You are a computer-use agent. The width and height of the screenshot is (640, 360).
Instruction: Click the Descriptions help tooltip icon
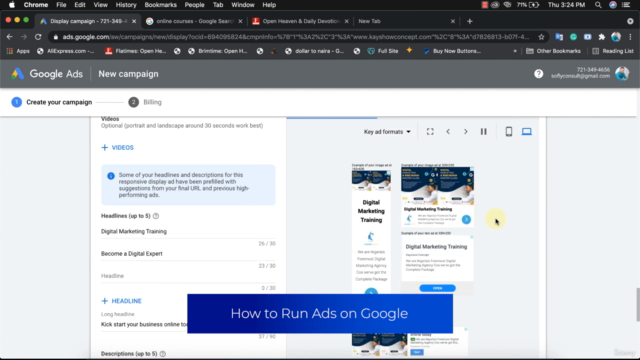click(162, 354)
